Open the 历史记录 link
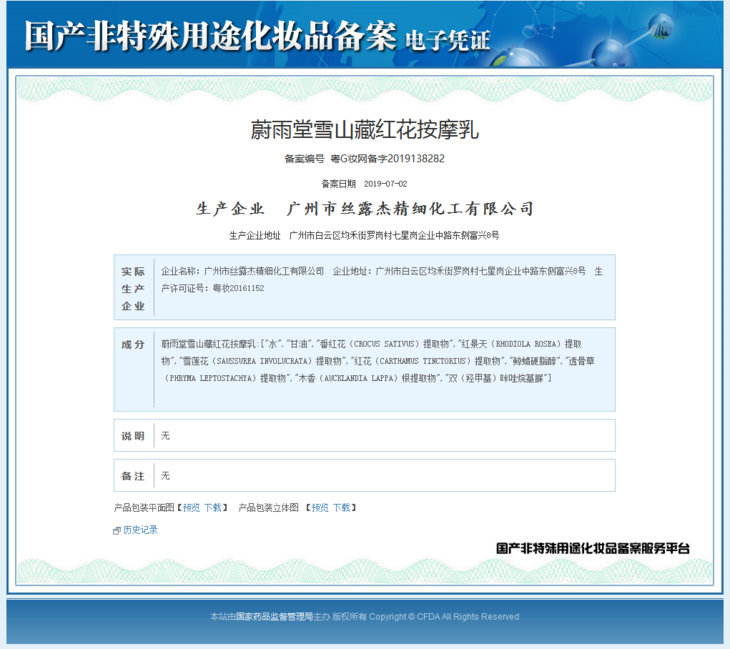 click(140, 530)
